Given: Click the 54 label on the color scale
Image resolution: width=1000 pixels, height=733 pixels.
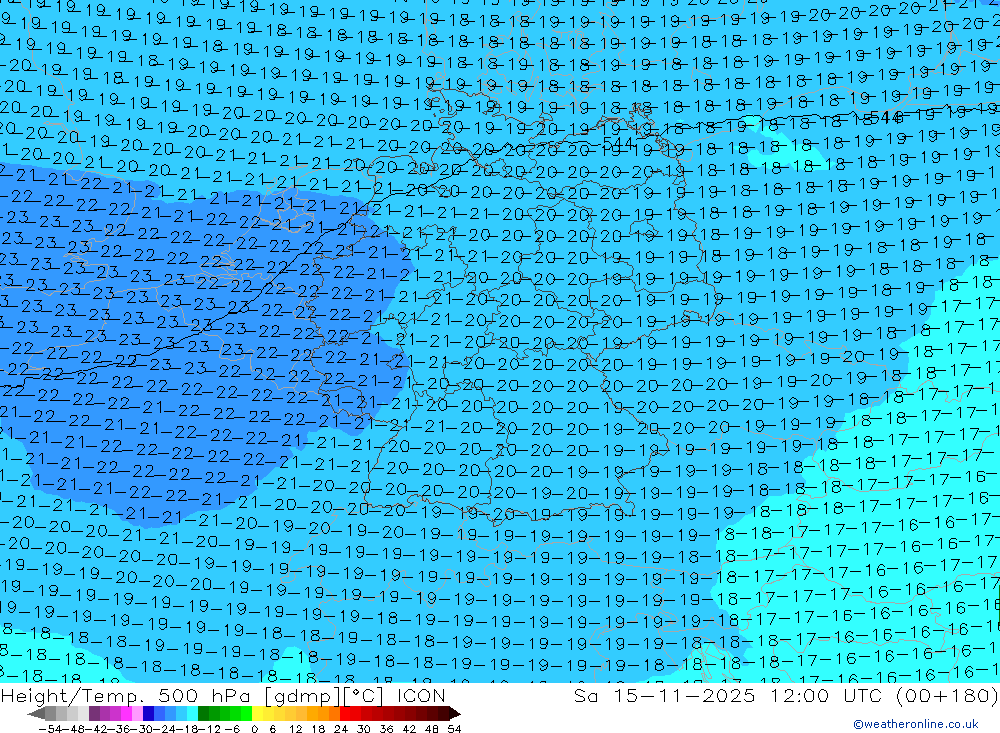Looking at the screenshot, I should point(454,729).
